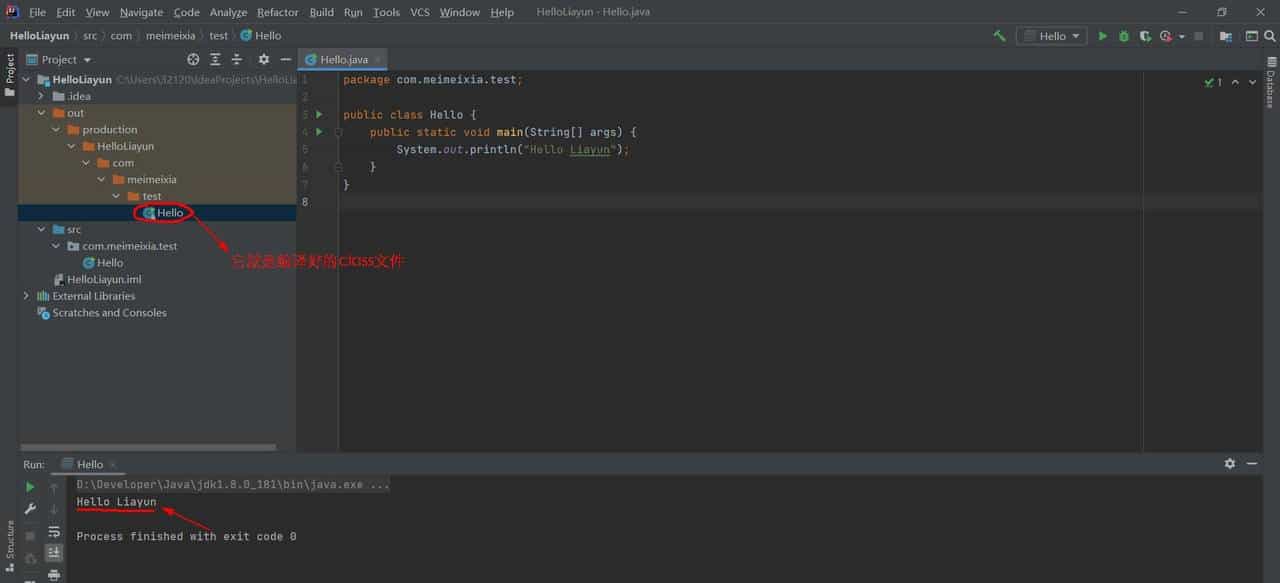Viewport: 1280px width, 583px height.
Task: Click the Settings gear in Project toolbar
Action: (264, 59)
